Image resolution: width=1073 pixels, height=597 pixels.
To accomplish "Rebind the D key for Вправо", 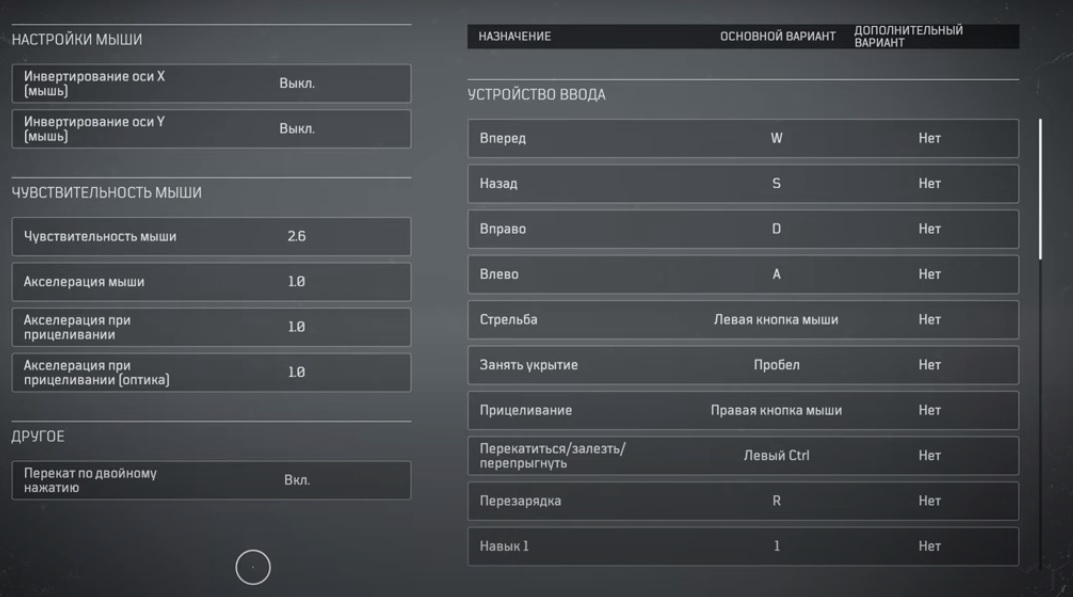I will (776, 229).
